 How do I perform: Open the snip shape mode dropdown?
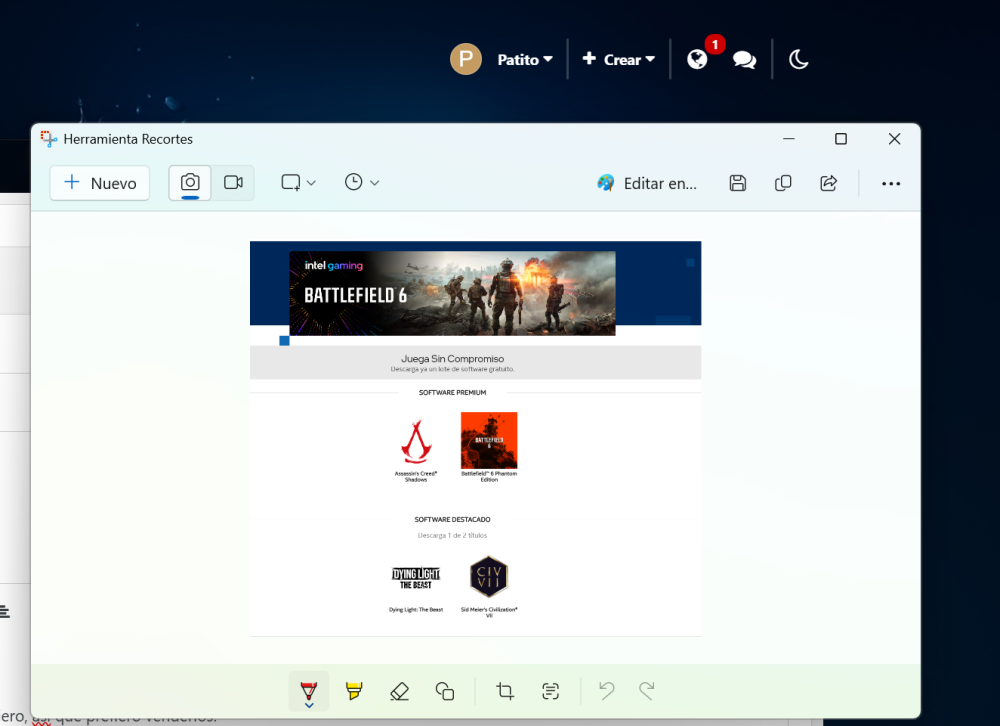pos(298,183)
